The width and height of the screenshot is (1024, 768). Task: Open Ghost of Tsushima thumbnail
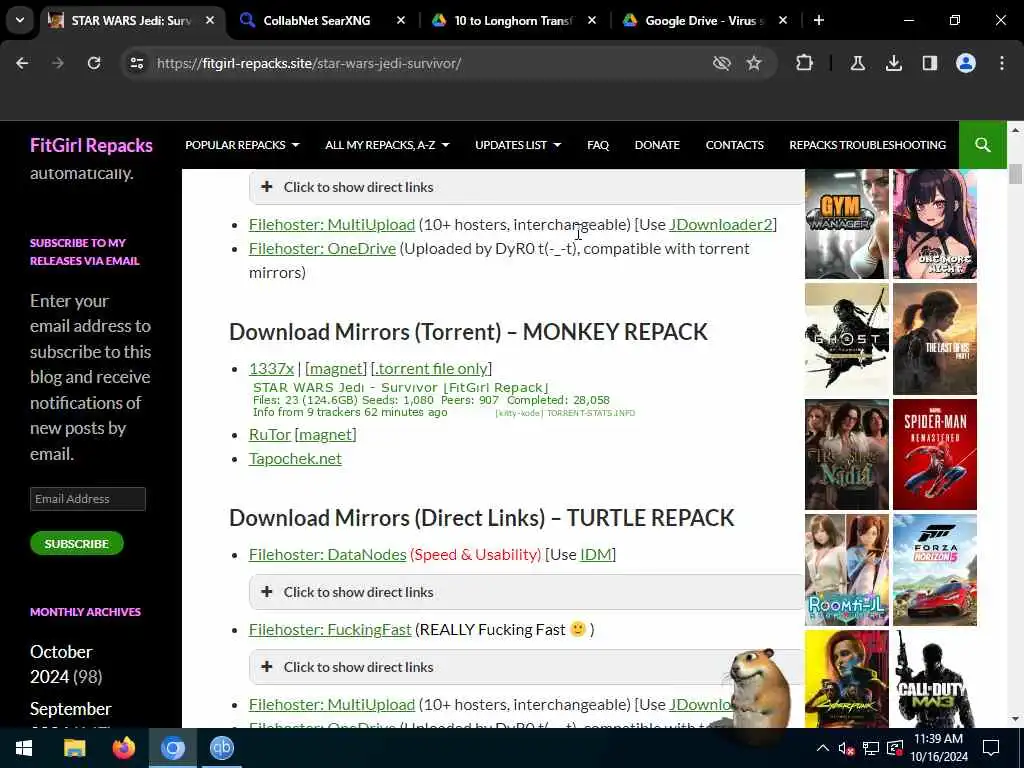click(x=846, y=339)
